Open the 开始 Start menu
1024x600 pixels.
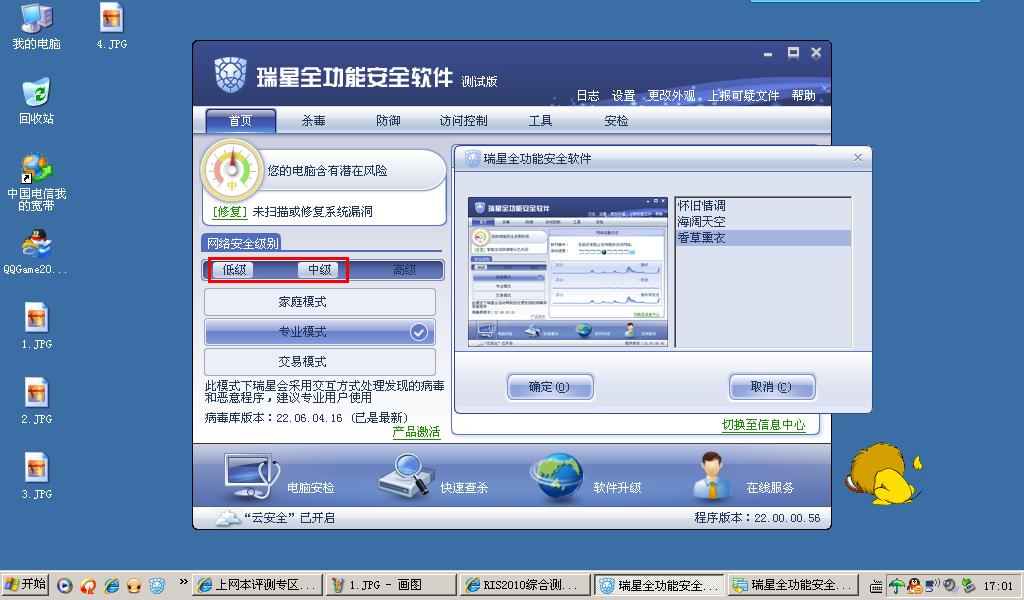tap(25, 584)
